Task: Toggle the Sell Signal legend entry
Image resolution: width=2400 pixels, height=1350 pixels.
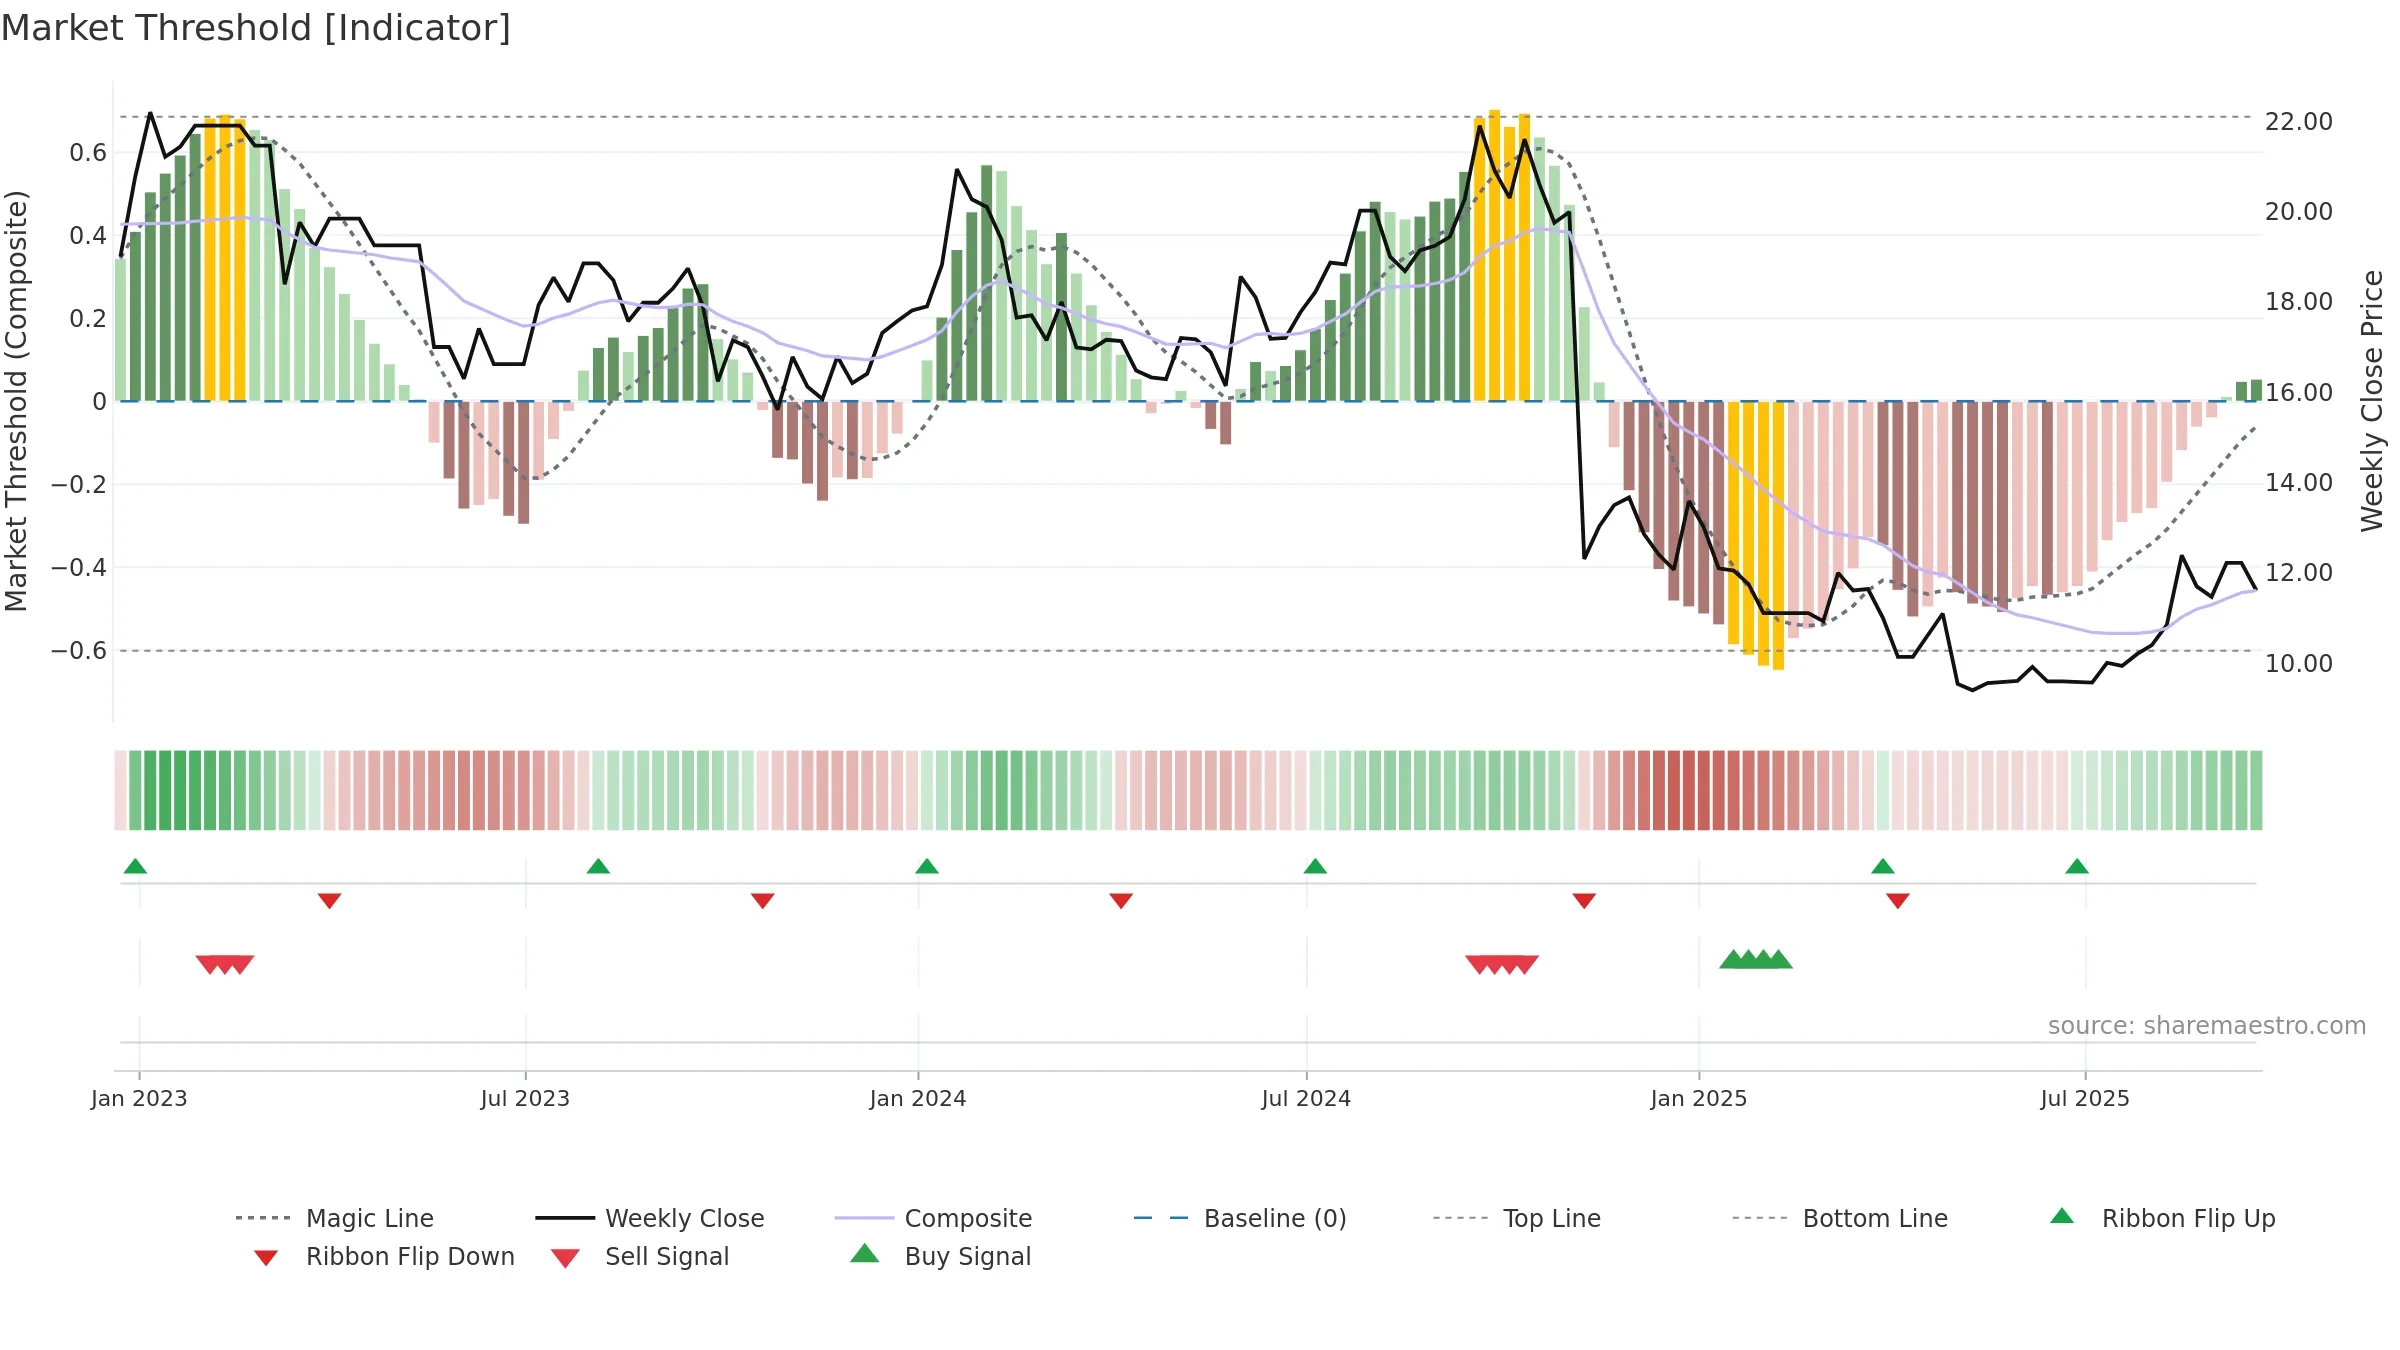Action: click(x=640, y=1257)
